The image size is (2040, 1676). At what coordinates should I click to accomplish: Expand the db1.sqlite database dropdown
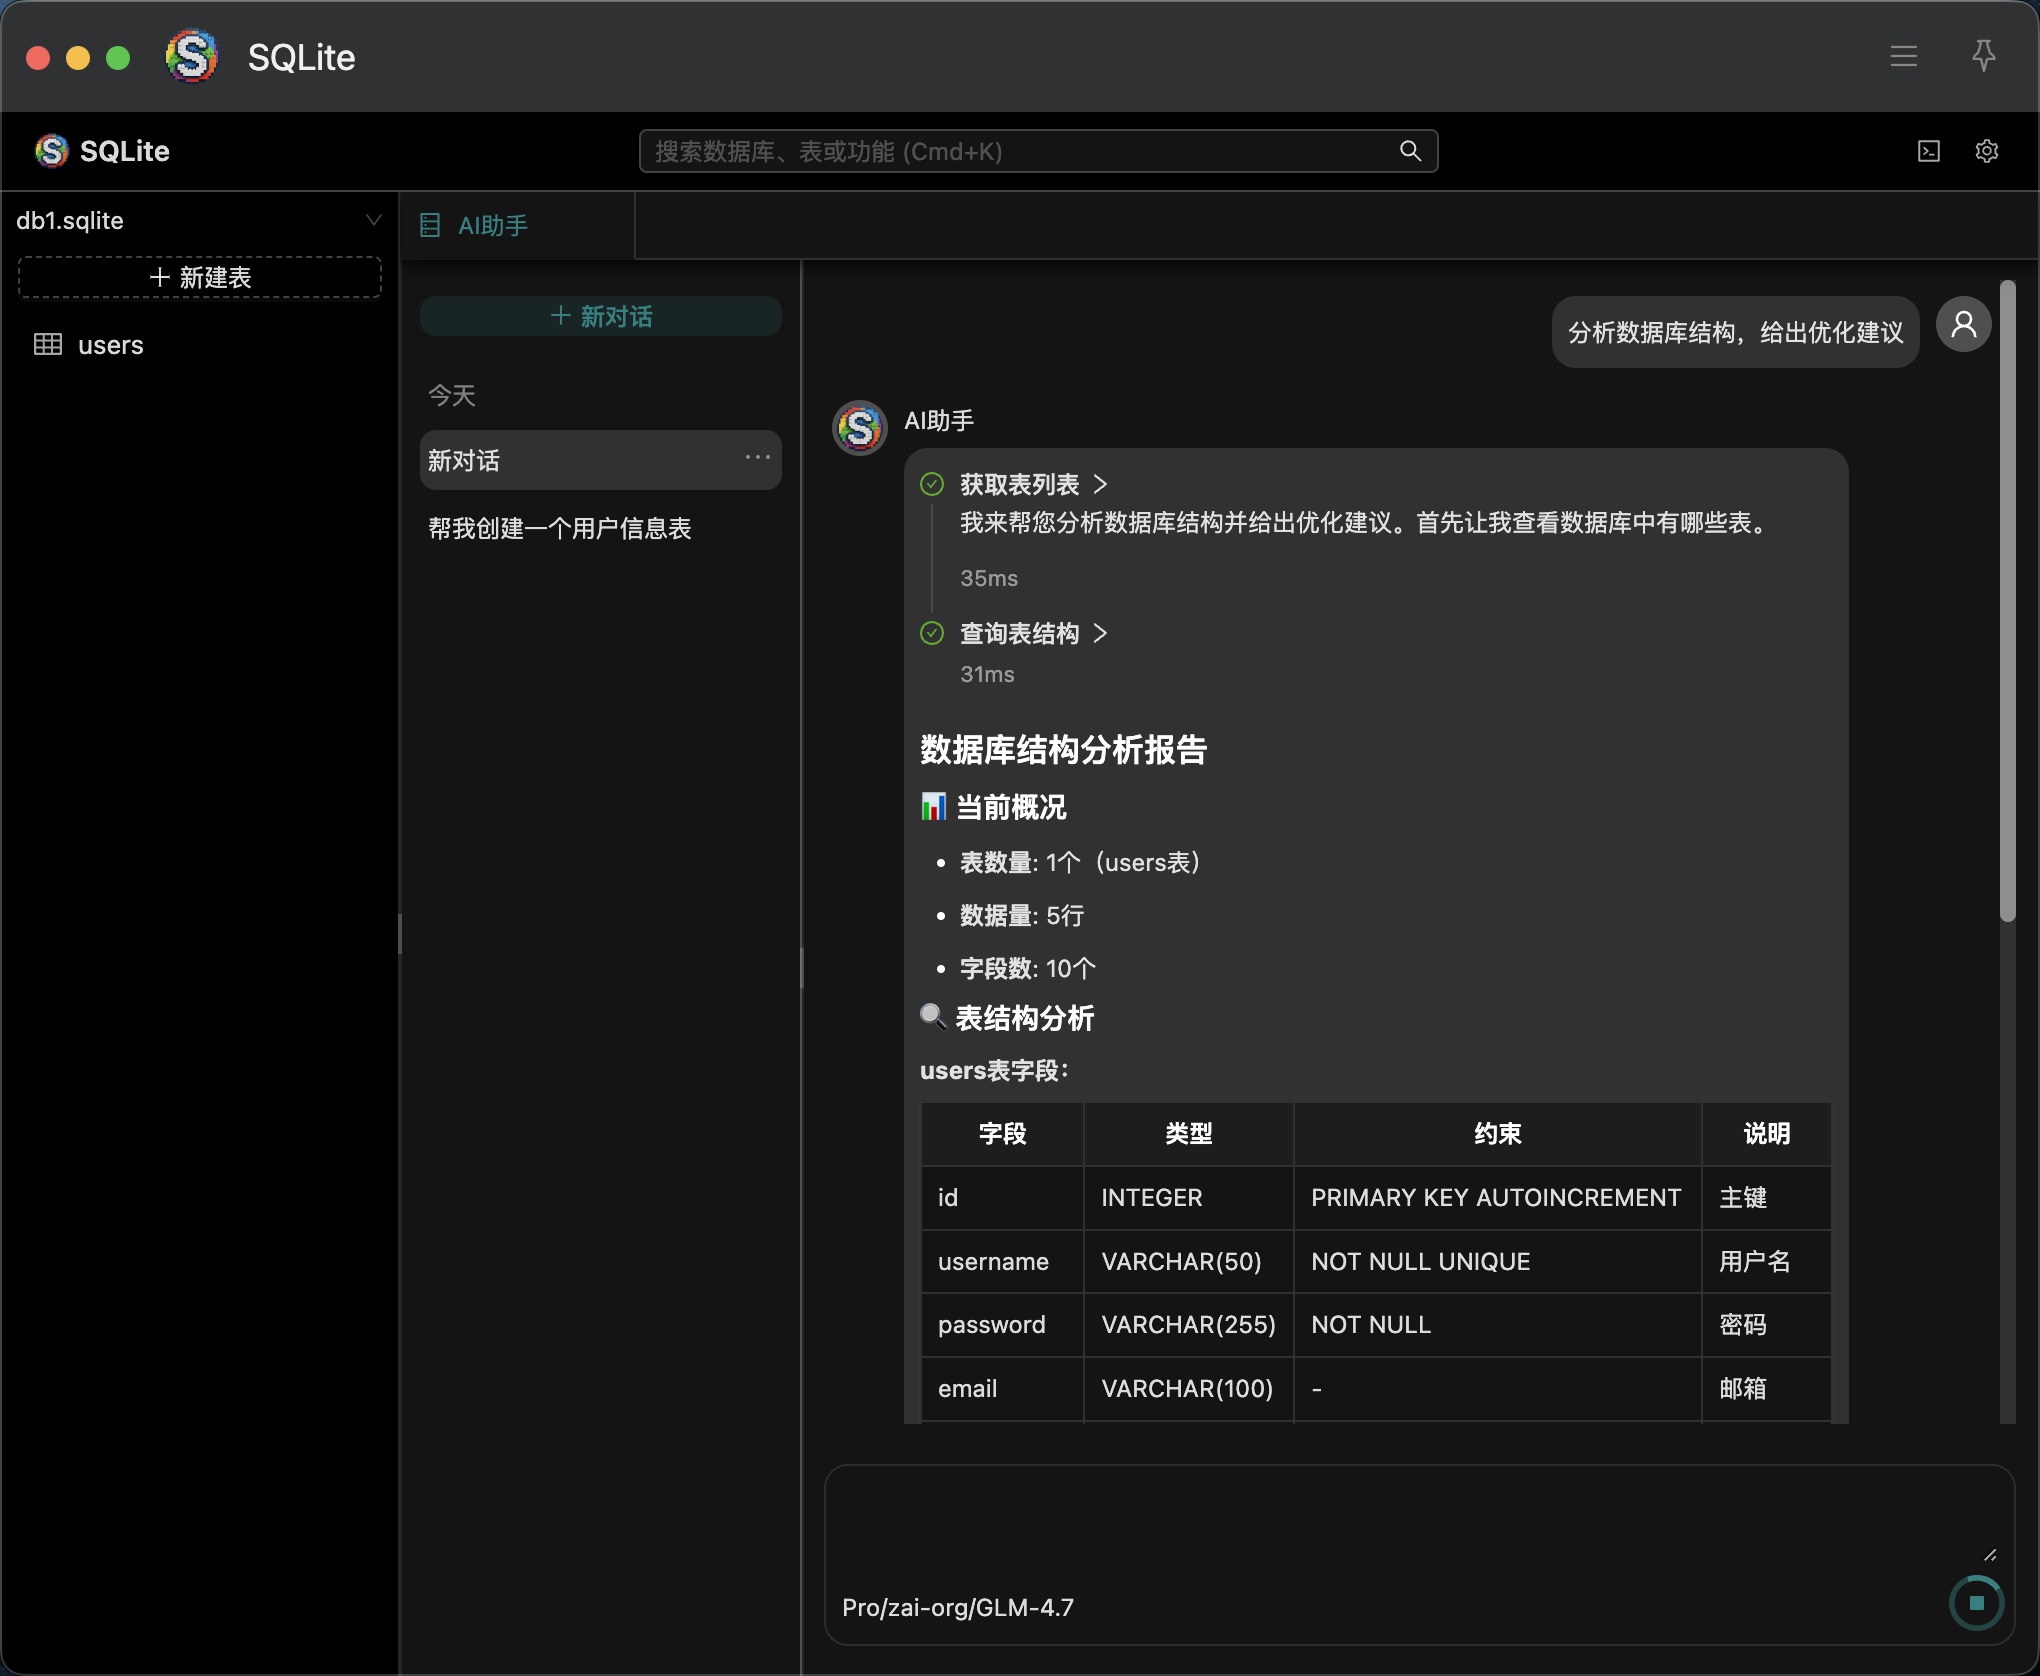(373, 220)
